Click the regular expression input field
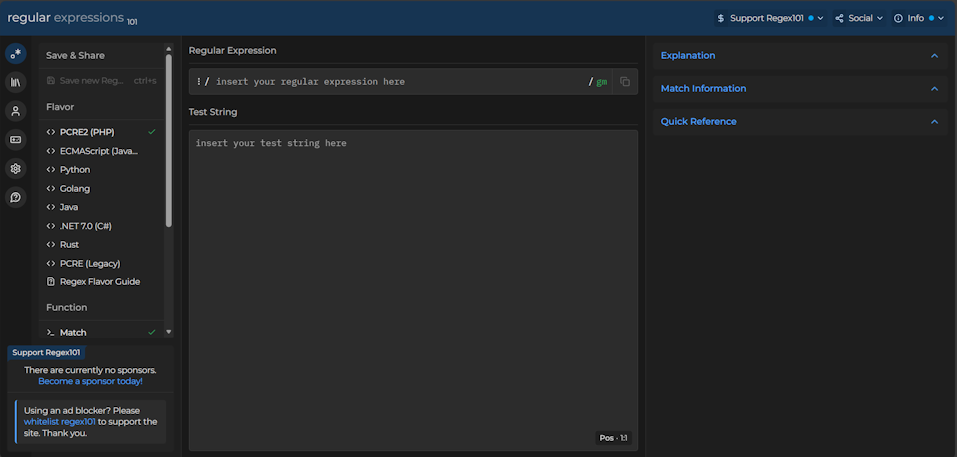The width and height of the screenshot is (957, 457). (x=400, y=82)
